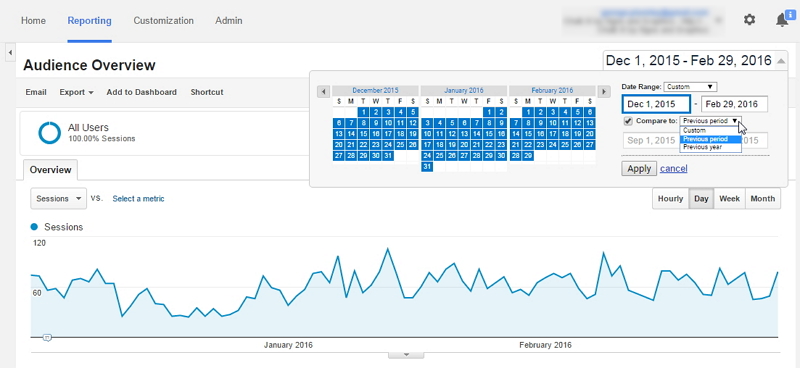Open the Sessions metric dropdown
Viewport: 800px width, 368px height.
click(x=59, y=199)
